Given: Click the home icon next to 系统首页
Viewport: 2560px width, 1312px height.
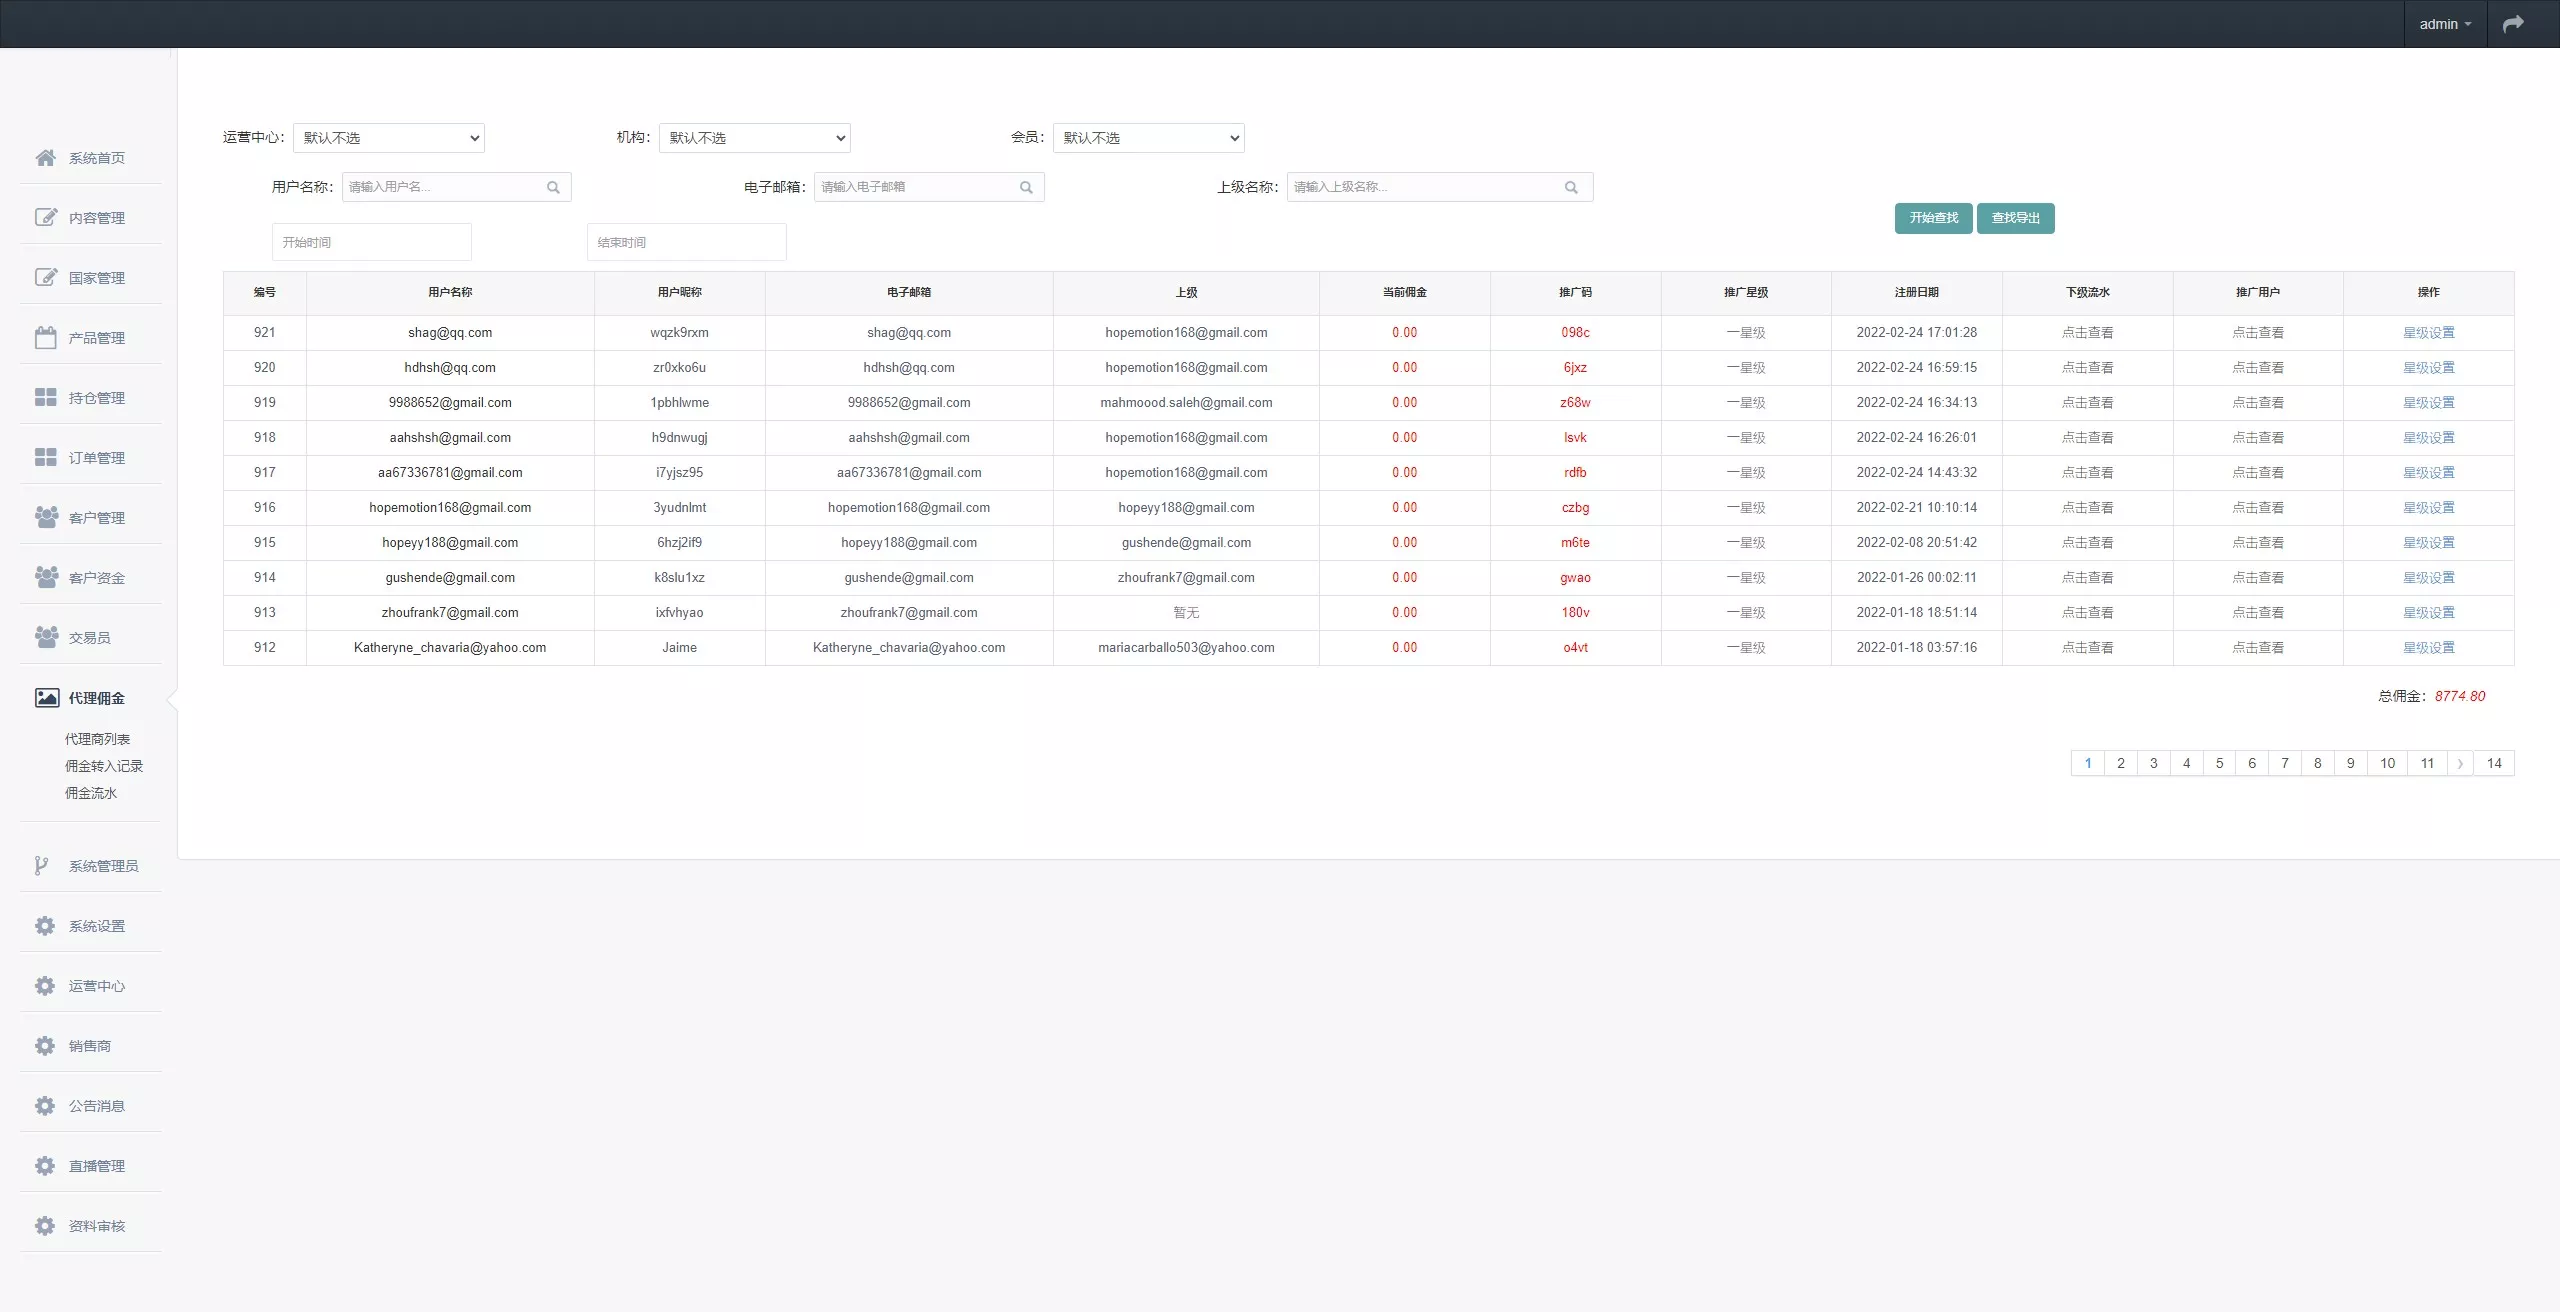Looking at the screenshot, I should tap(45, 158).
